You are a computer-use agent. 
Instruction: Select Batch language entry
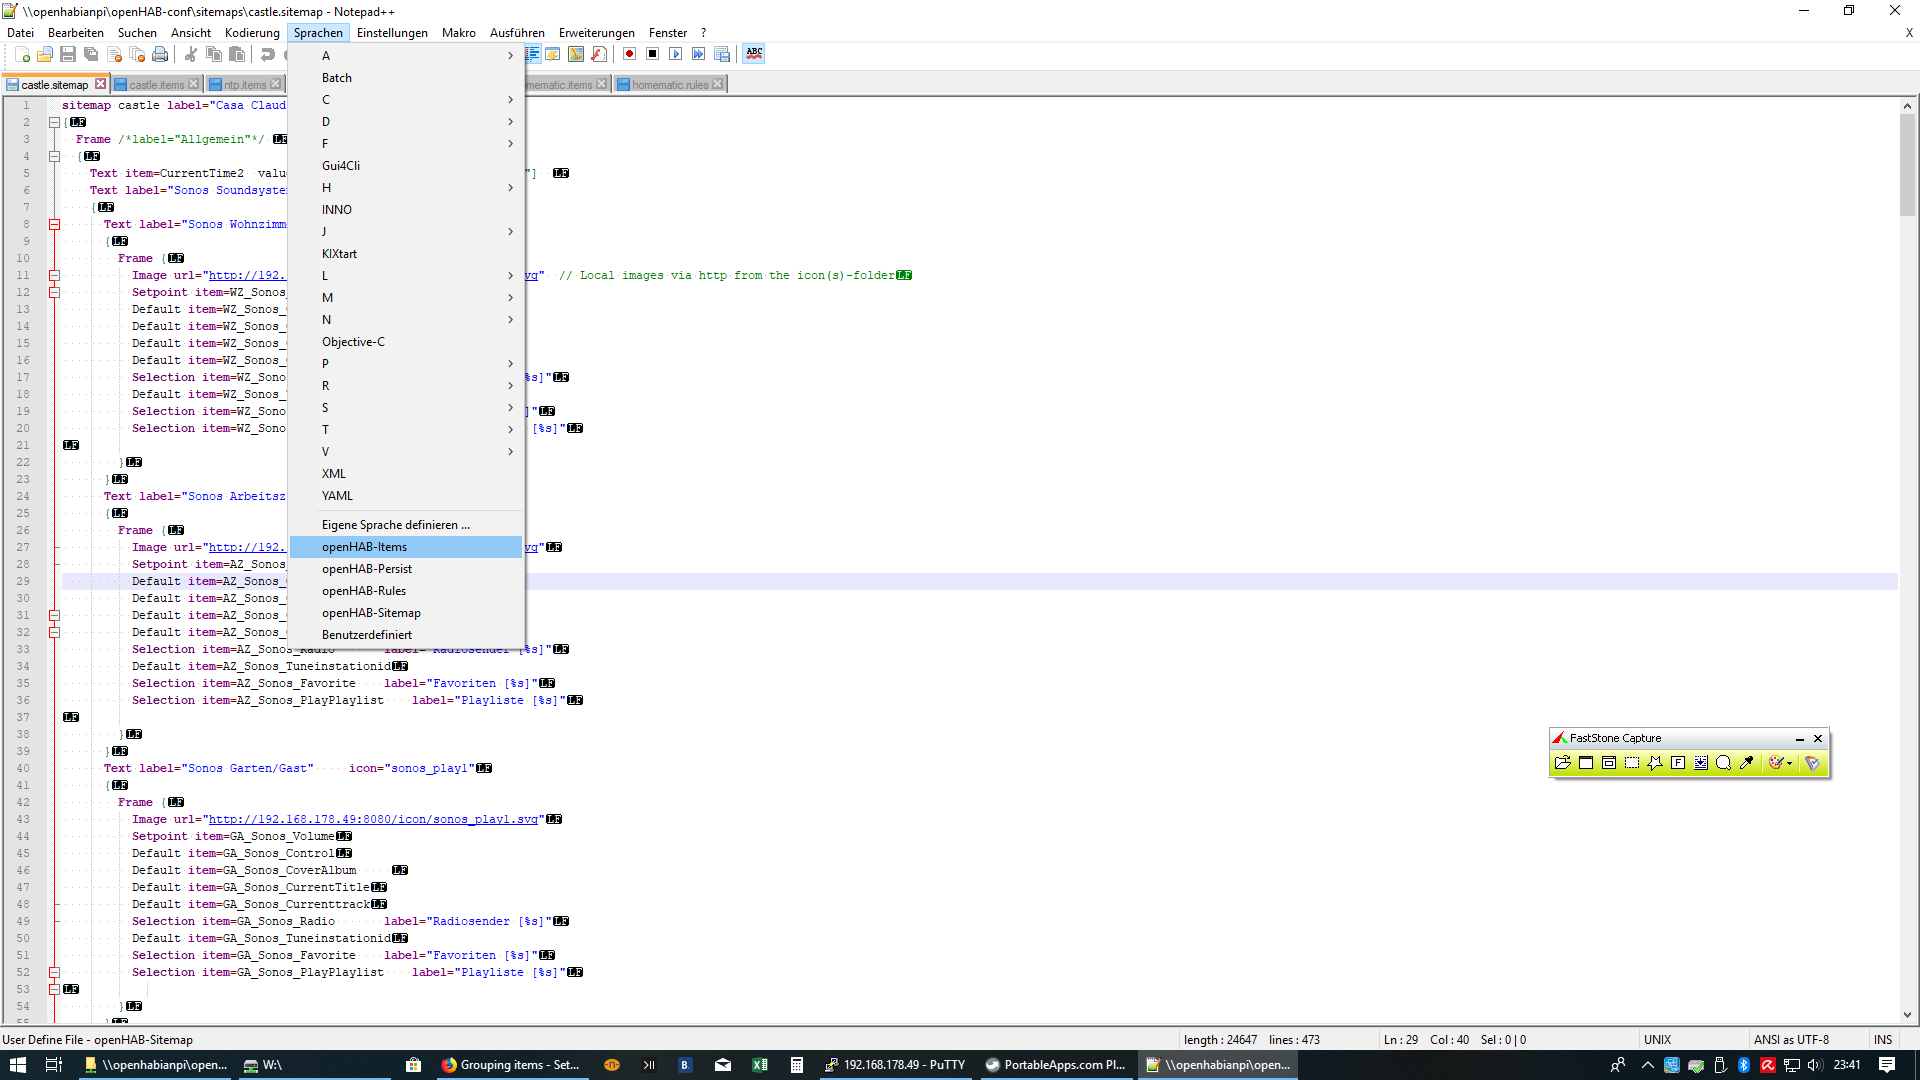tap(406, 78)
